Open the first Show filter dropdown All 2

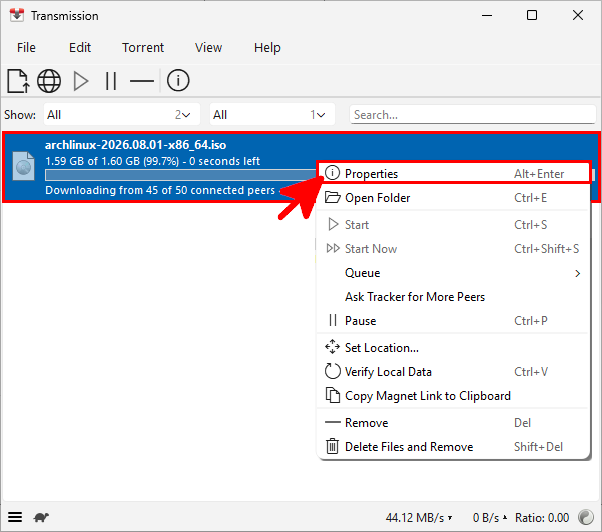122,114
